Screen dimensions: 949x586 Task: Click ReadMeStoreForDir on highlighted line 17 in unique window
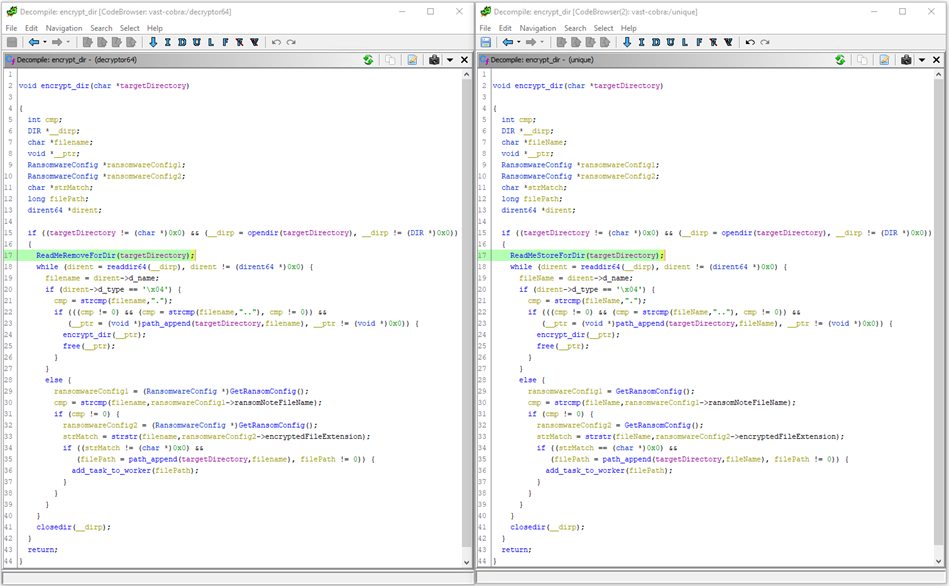click(x=548, y=255)
